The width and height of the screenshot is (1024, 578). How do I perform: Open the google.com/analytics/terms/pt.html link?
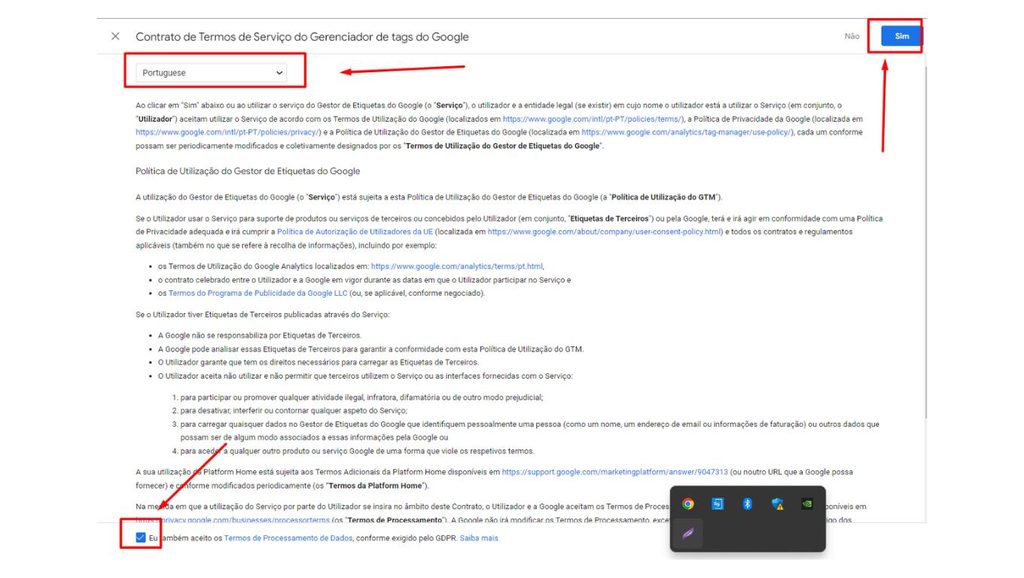(456, 266)
